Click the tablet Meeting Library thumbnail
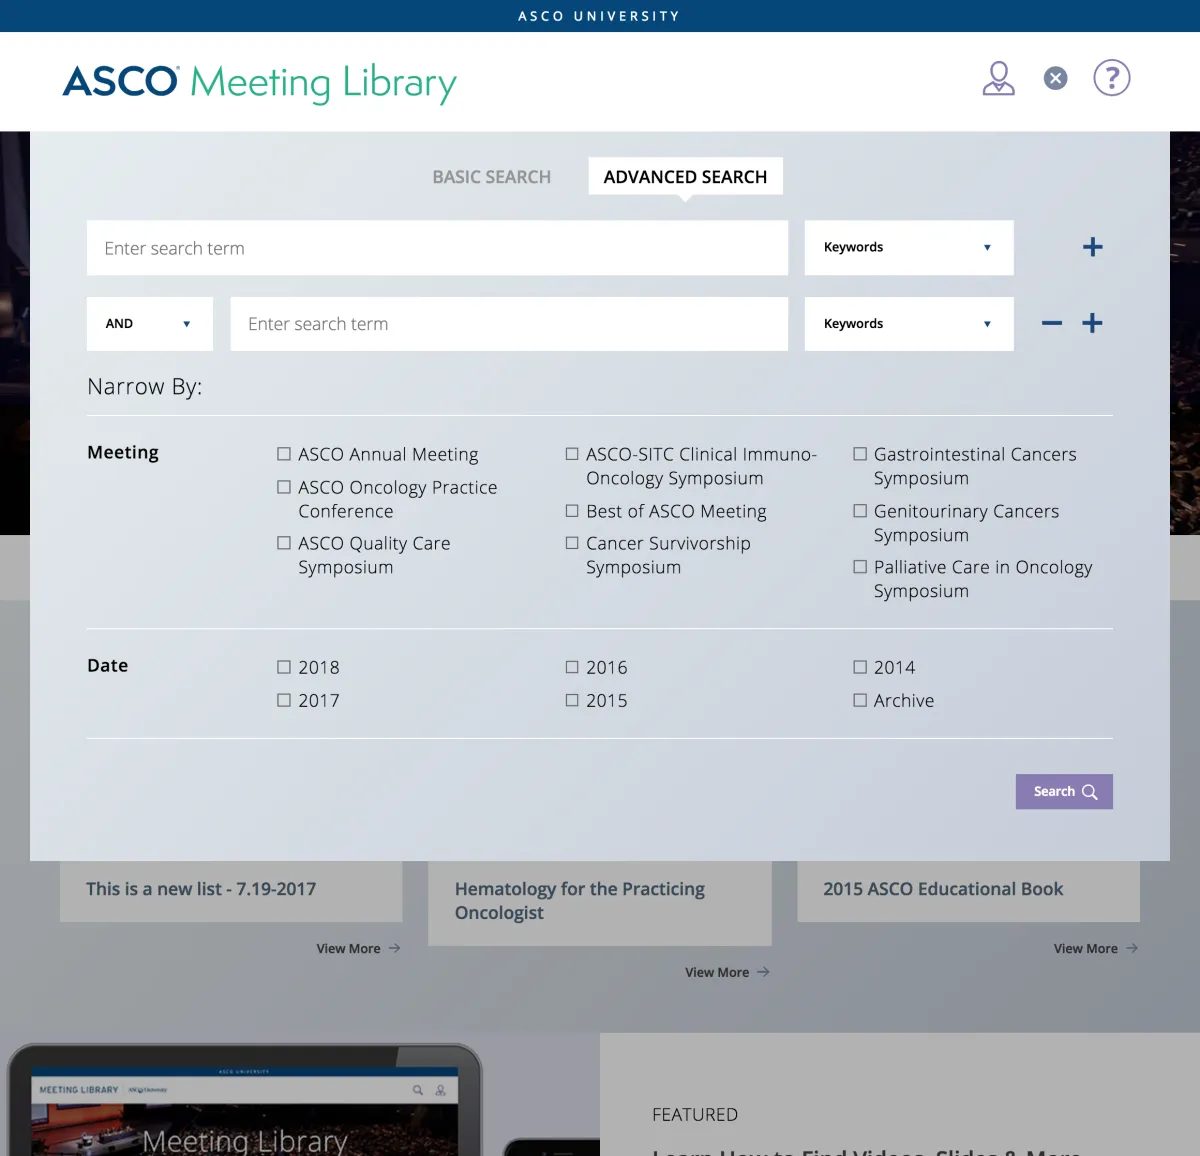The width and height of the screenshot is (1200, 1156). tap(245, 1100)
